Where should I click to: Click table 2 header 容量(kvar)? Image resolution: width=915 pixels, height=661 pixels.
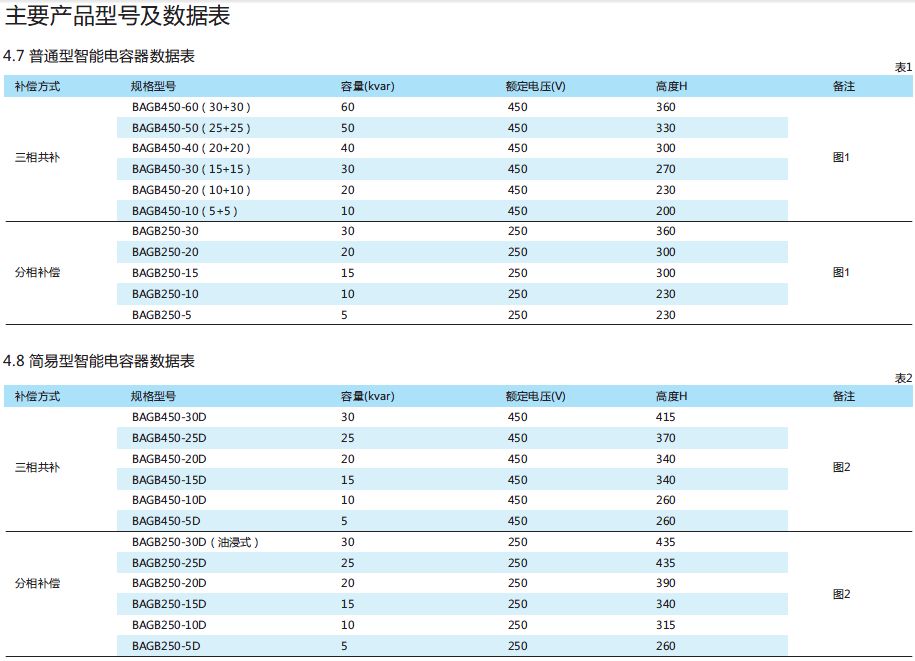[368, 397]
